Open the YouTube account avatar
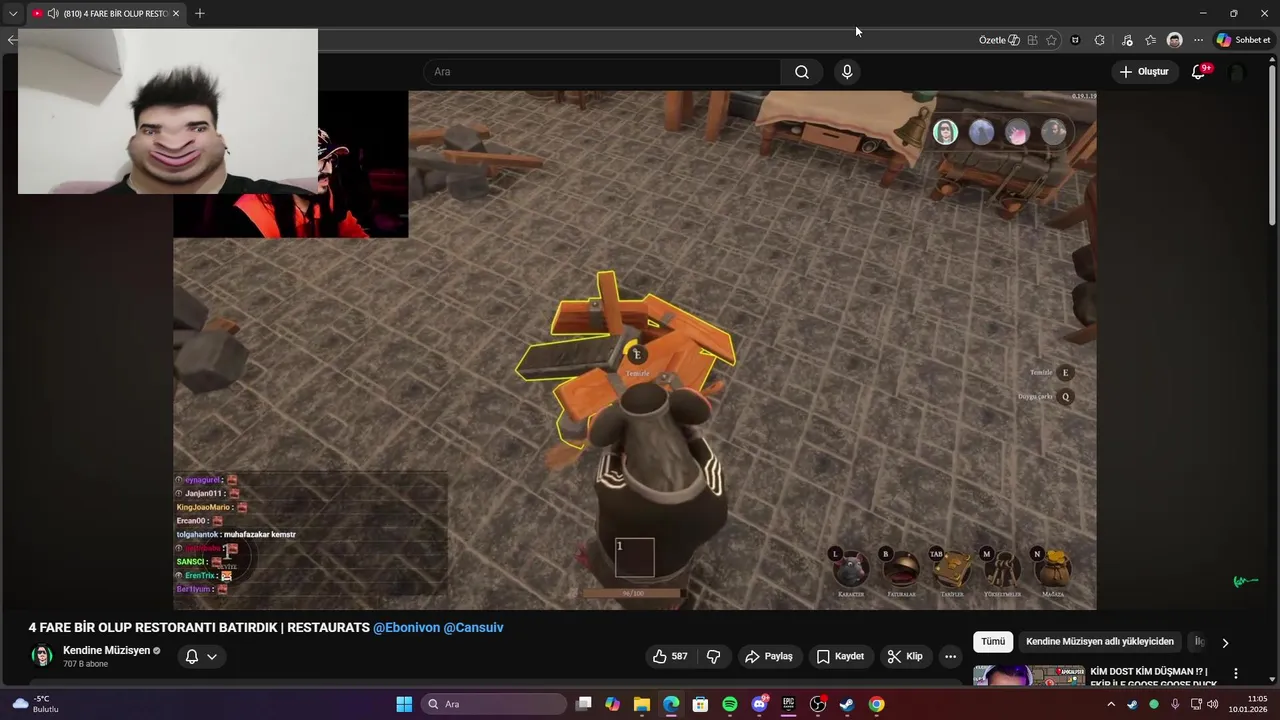 click(1237, 72)
